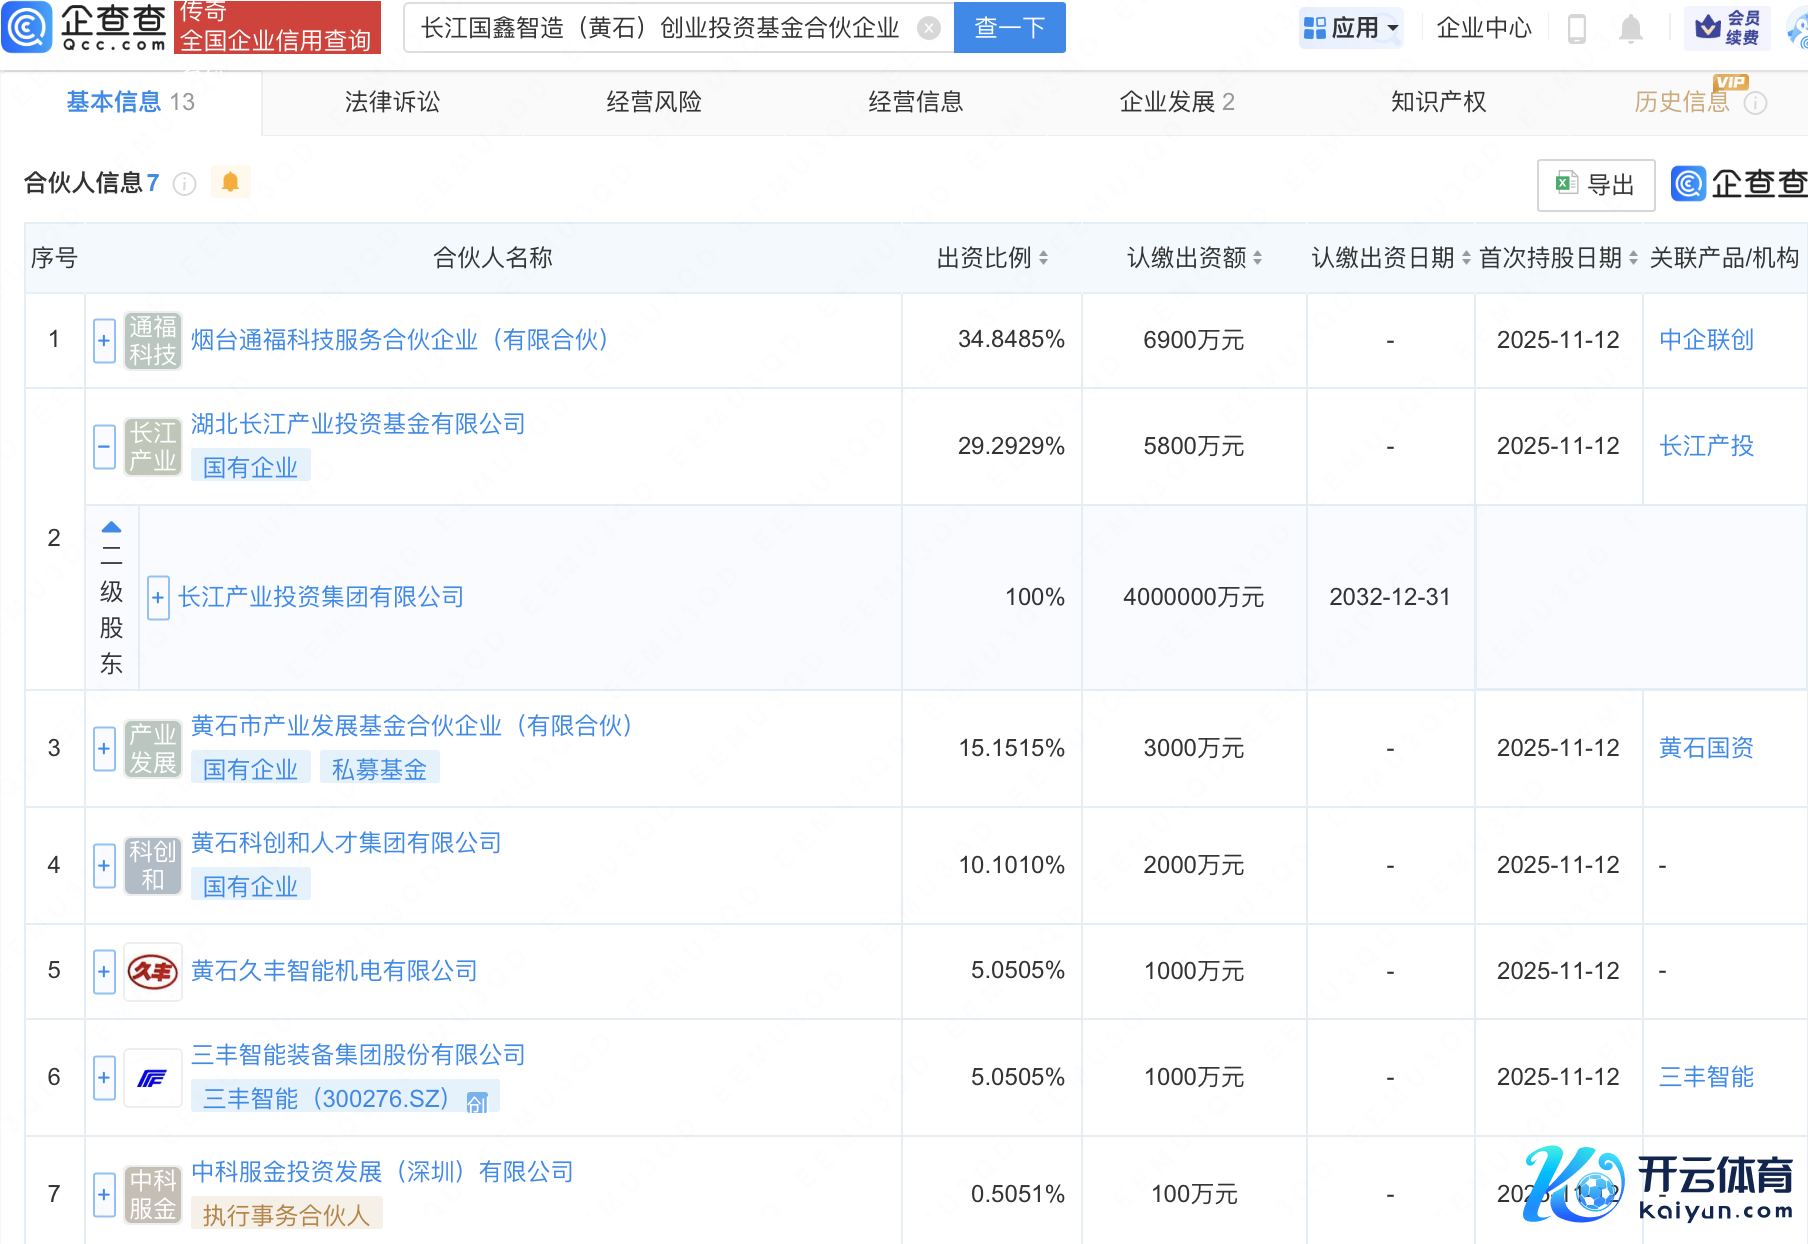Collapse the 湖北长江产业投资基金 row
The width and height of the screenshot is (1808, 1244).
point(104,447)
